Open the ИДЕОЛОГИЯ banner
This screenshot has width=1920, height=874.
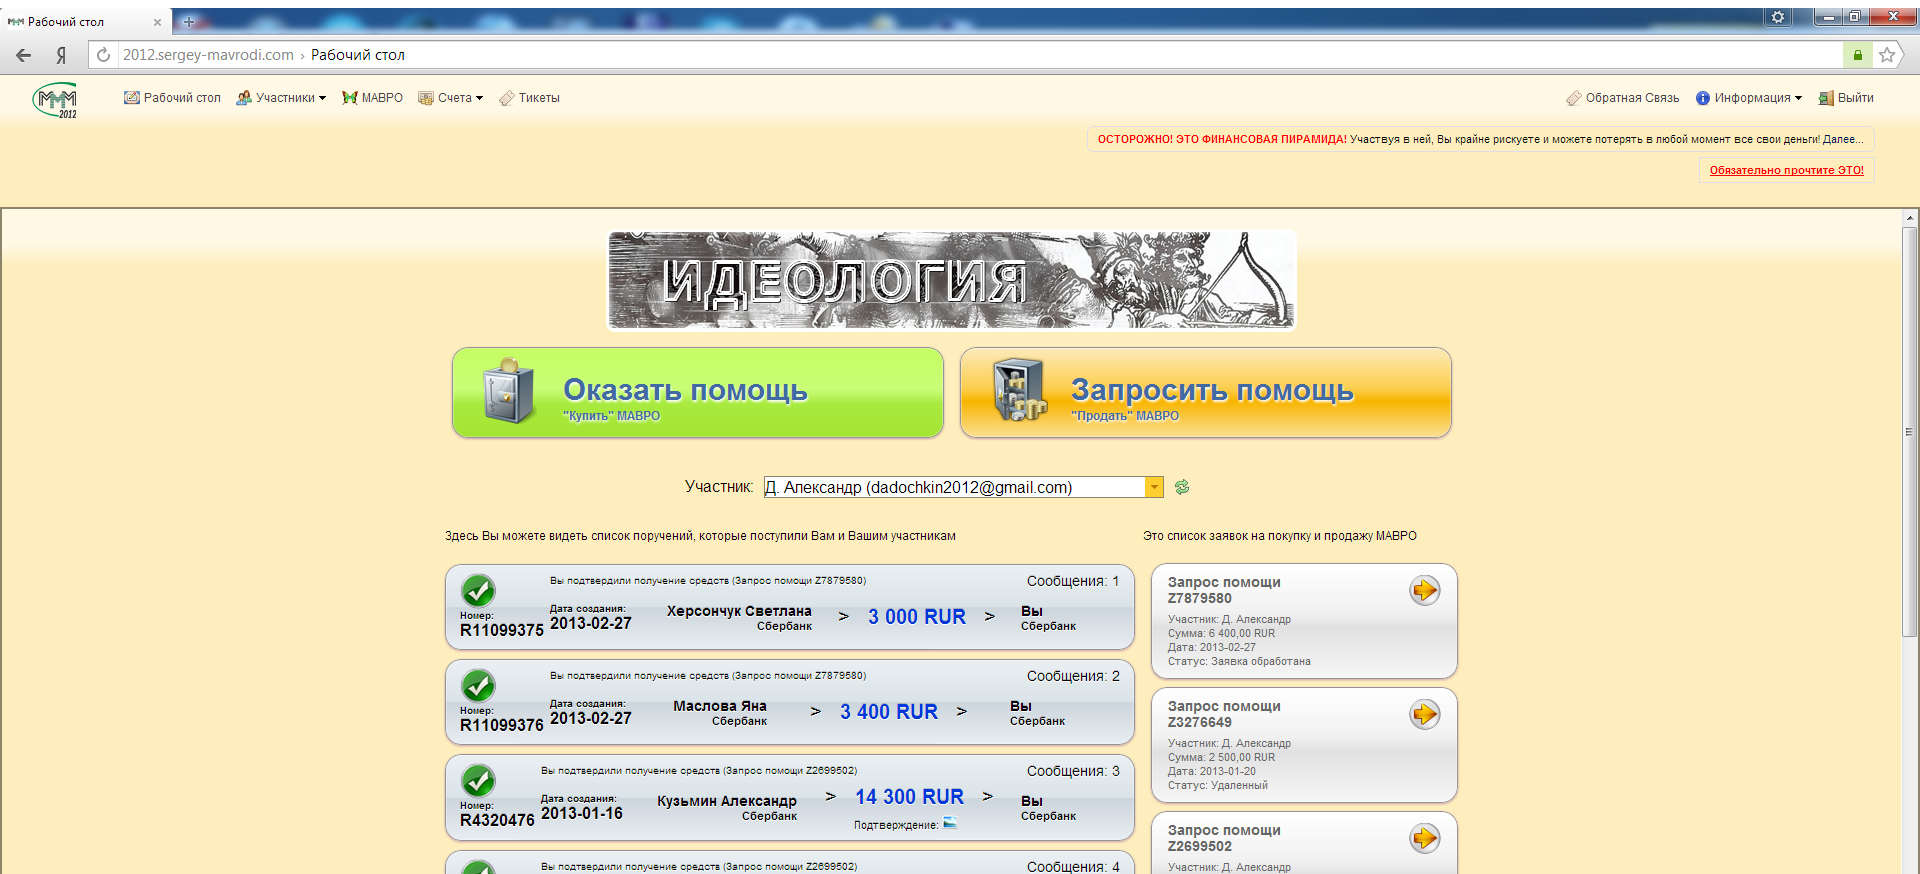coord(952,281)
